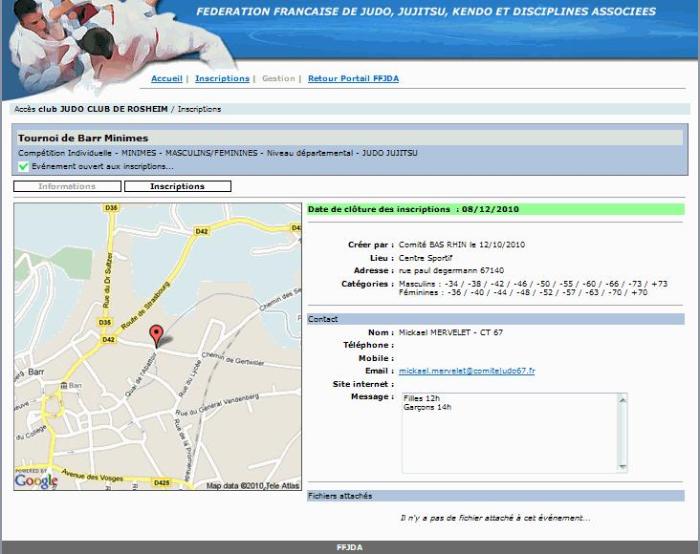Click the green checkmark icon for open event
Viewport: 700px width, 554px height.
tap(23, 166)
